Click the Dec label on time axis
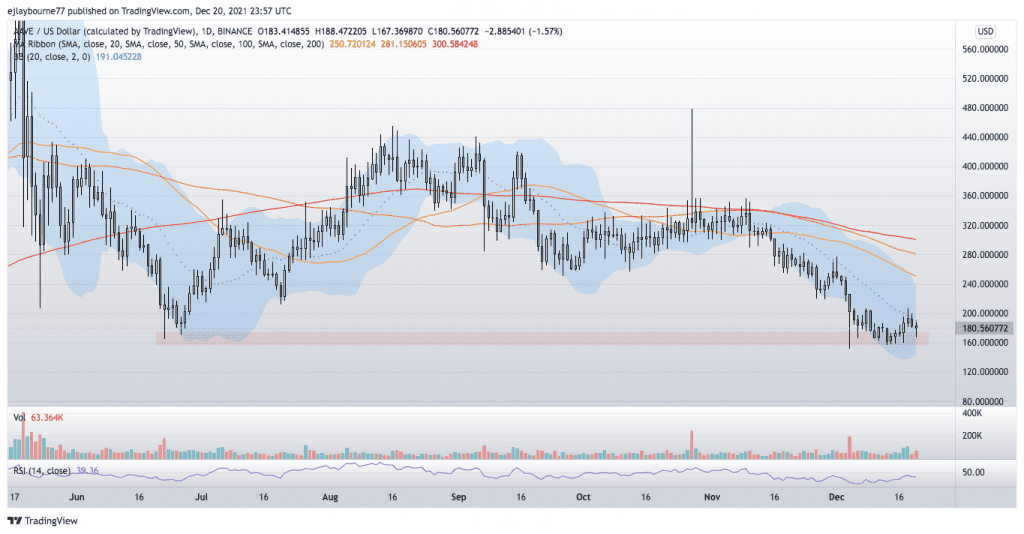The image size is (1024, 534). pos(836,495)
